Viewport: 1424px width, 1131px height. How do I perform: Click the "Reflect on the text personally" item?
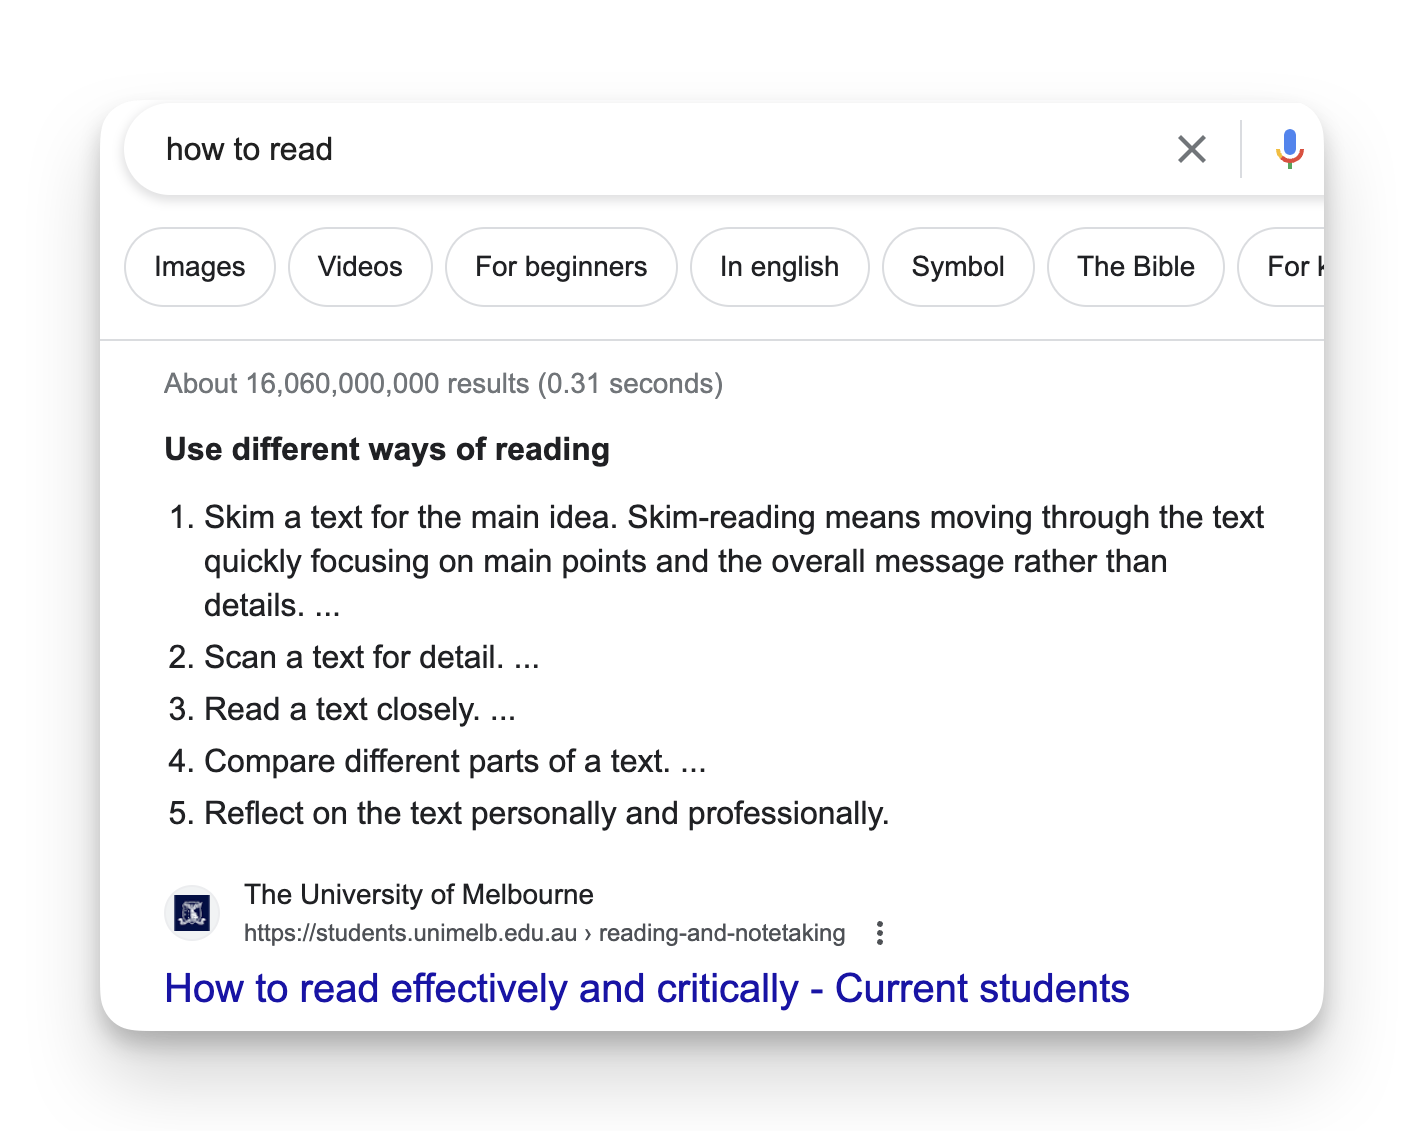[546, 813]
